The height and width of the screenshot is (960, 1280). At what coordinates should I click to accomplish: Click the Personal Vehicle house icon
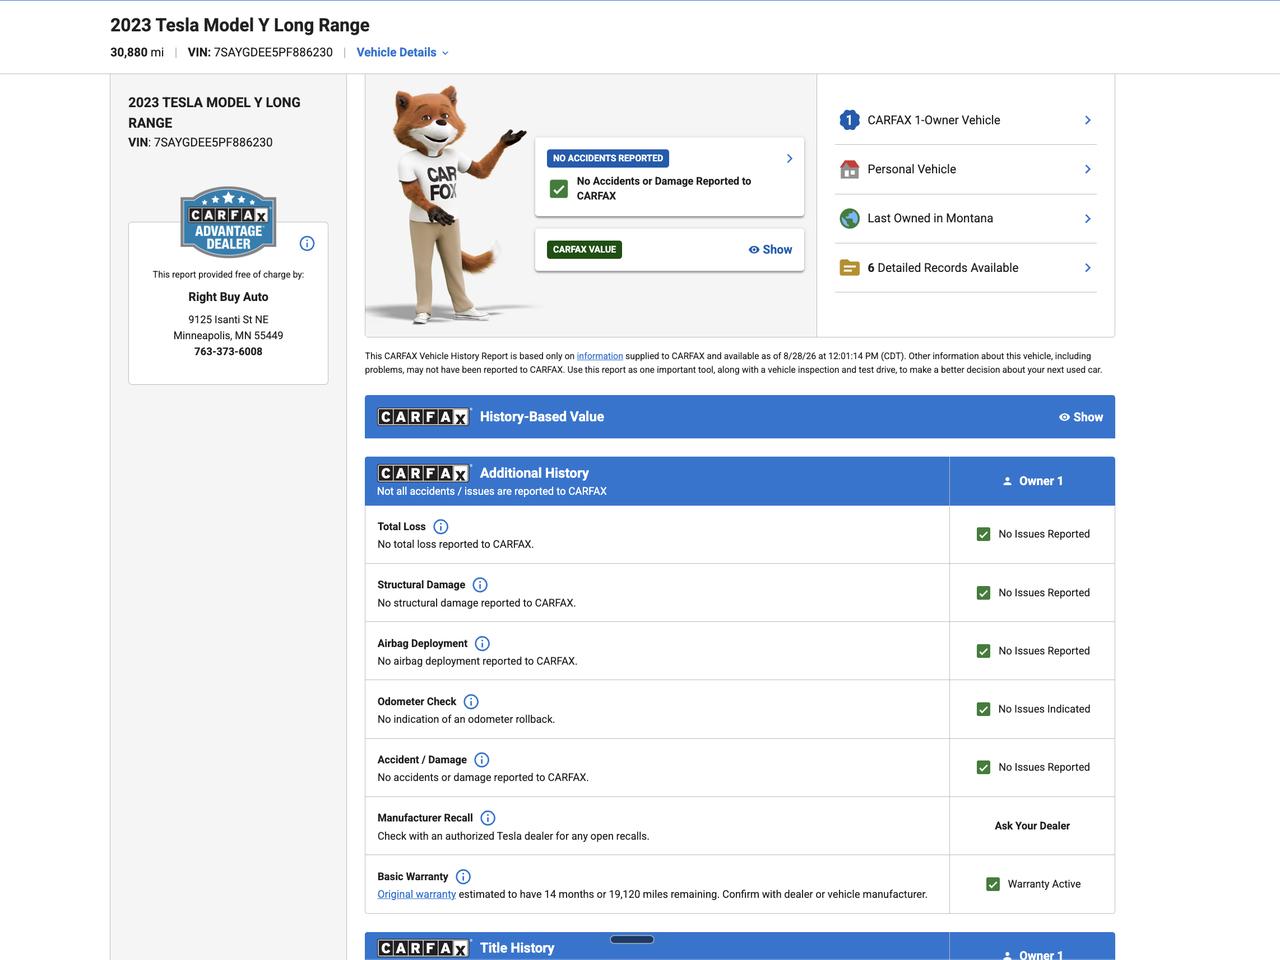click(849, 169)
